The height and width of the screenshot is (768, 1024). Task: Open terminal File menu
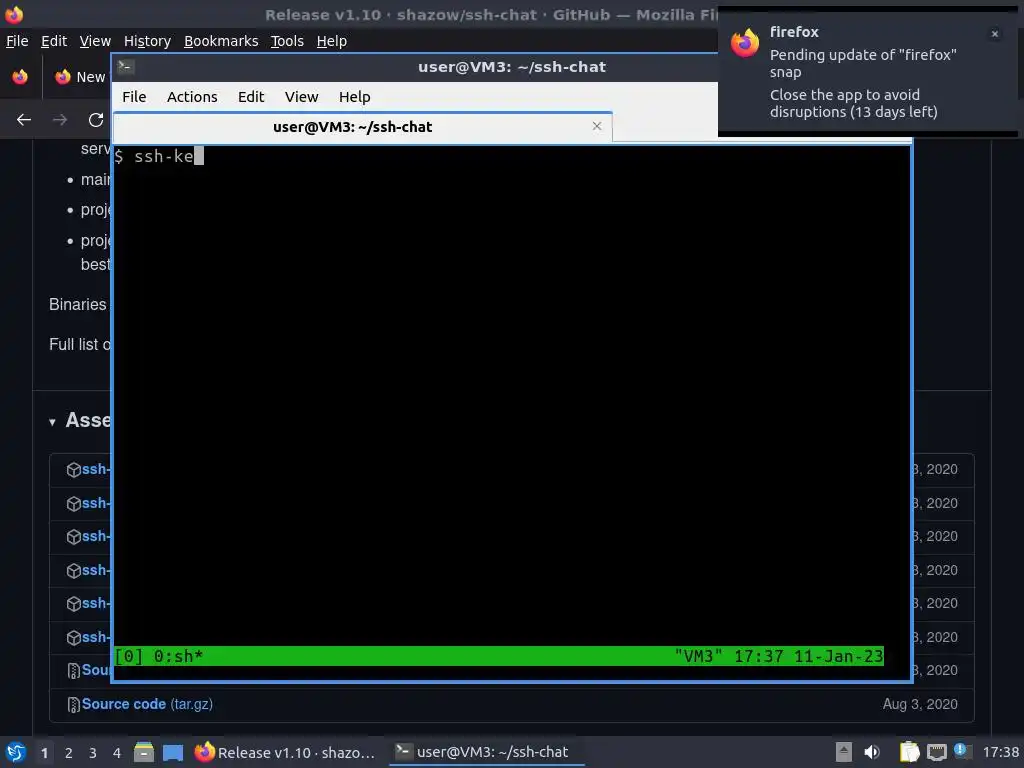(134, 97)
